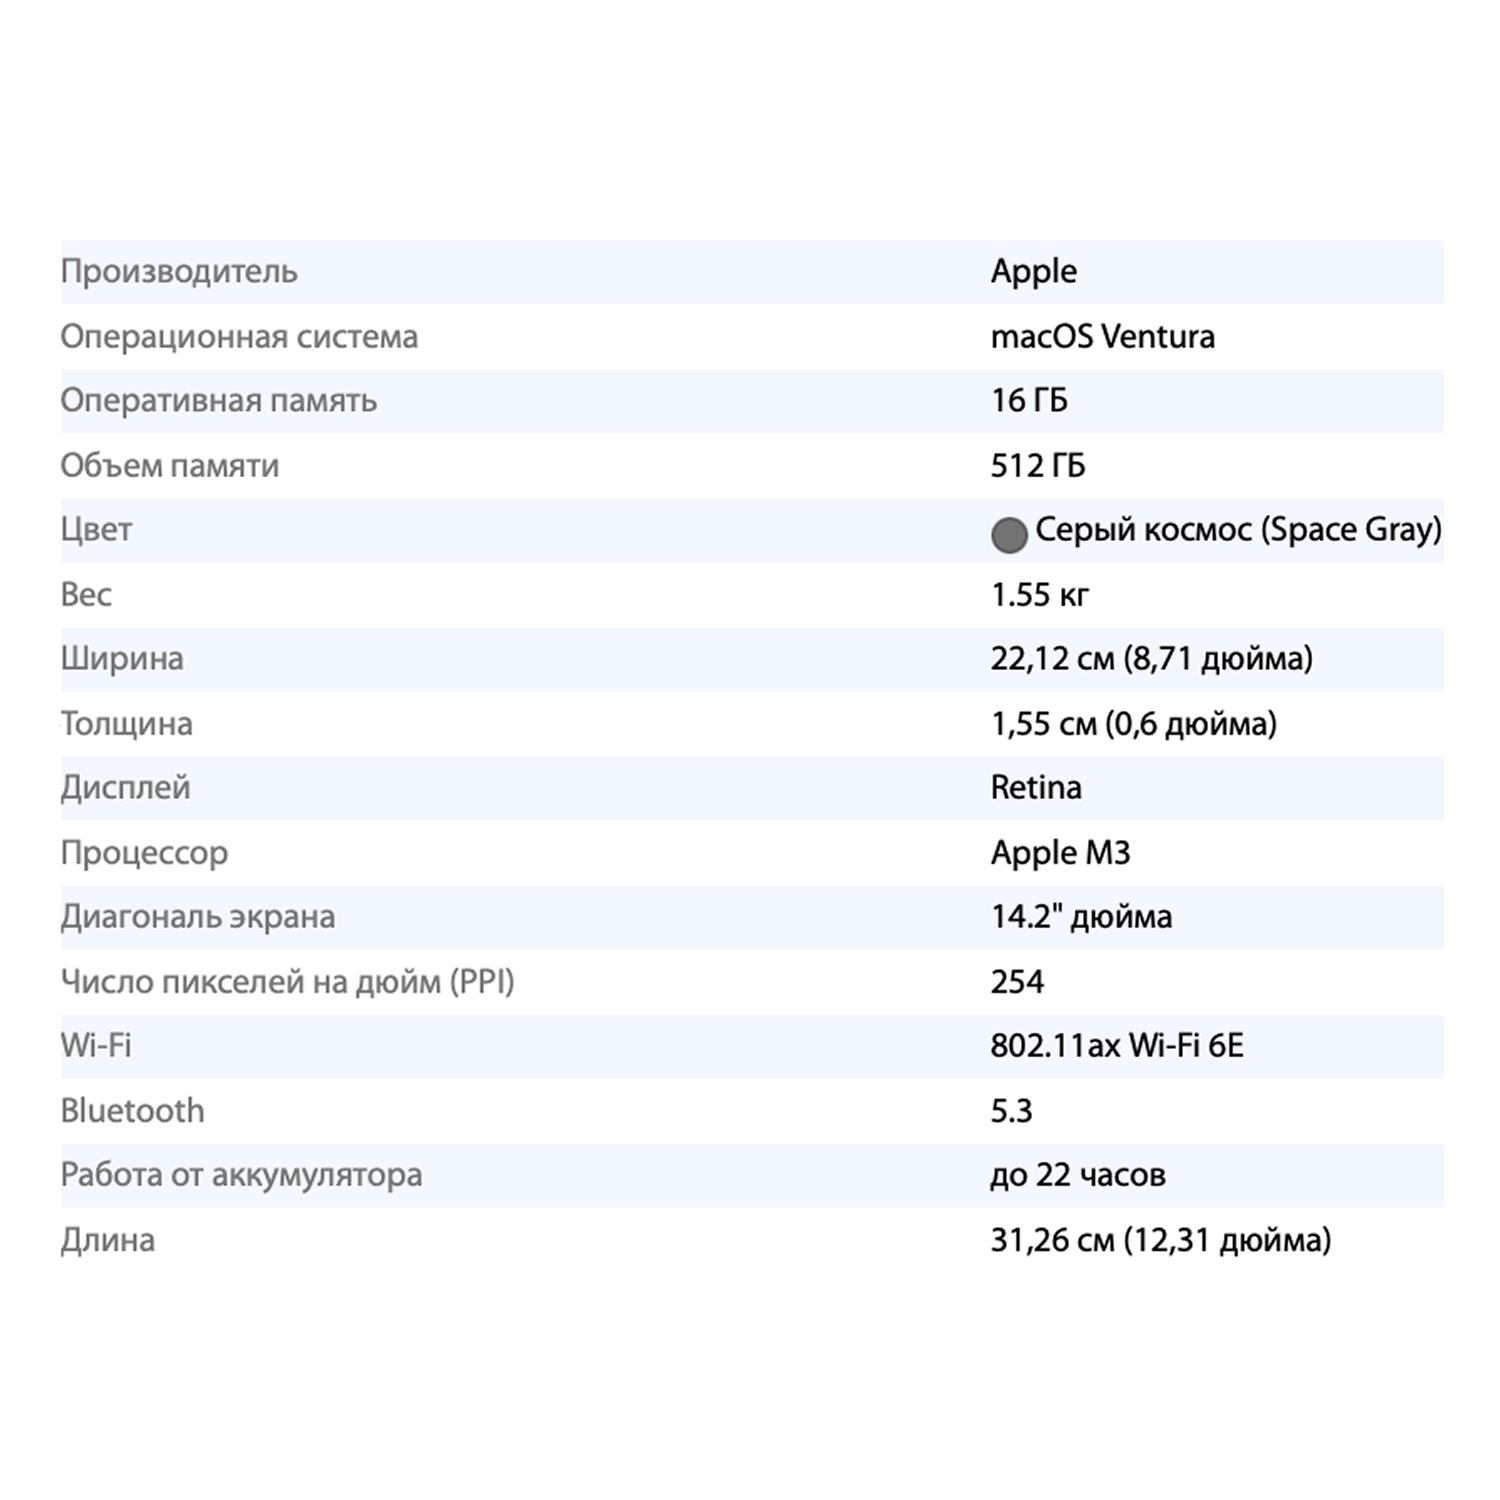The width and height of the screenshot is (1500, 1500).
Task: Select the "1.55 кг" weight value
Action: [x=1039, y=595]
